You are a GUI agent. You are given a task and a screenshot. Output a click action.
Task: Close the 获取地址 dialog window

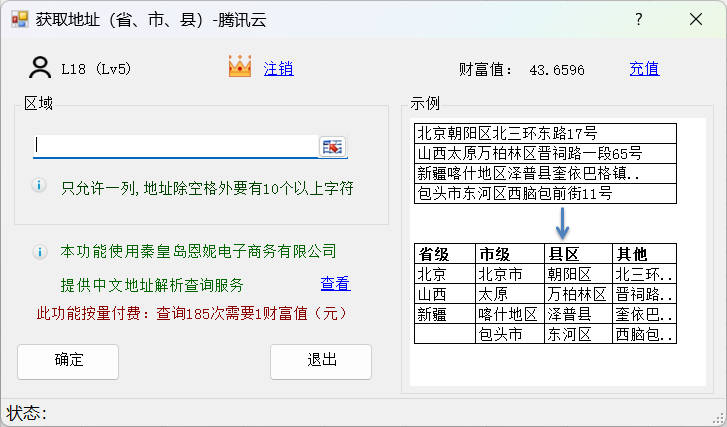[x=695, y=20]
